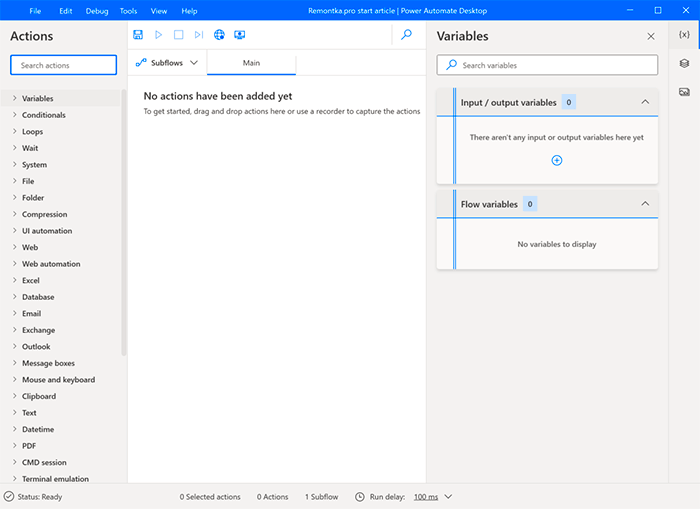Close the Variables panel
Image resolution: width=700 pixels, height=509 pixels.
tap(651, 36)
